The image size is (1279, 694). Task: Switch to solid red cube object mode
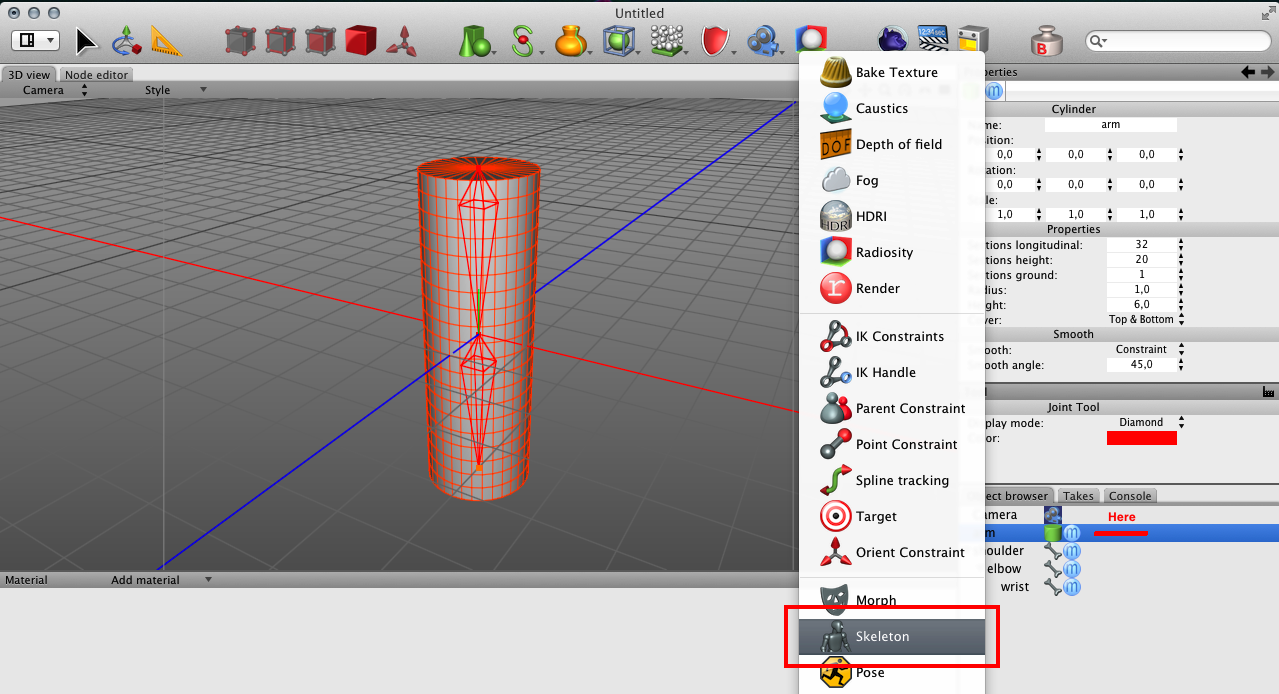point(360,41)
